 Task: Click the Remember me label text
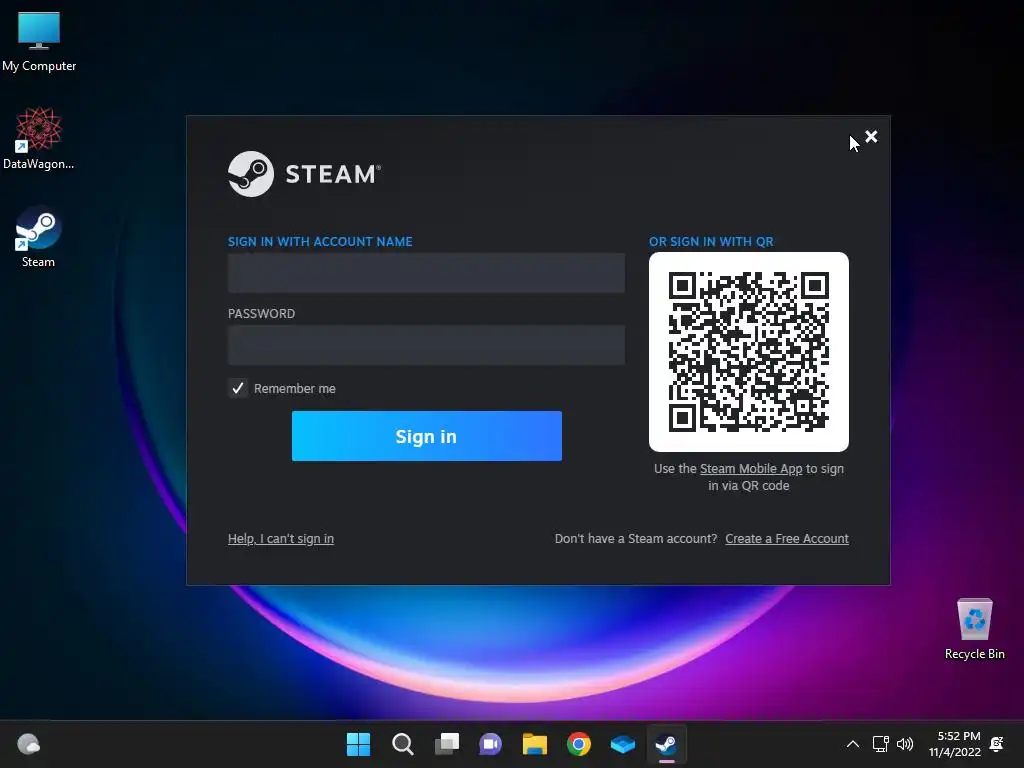click(x=295, y=389)
